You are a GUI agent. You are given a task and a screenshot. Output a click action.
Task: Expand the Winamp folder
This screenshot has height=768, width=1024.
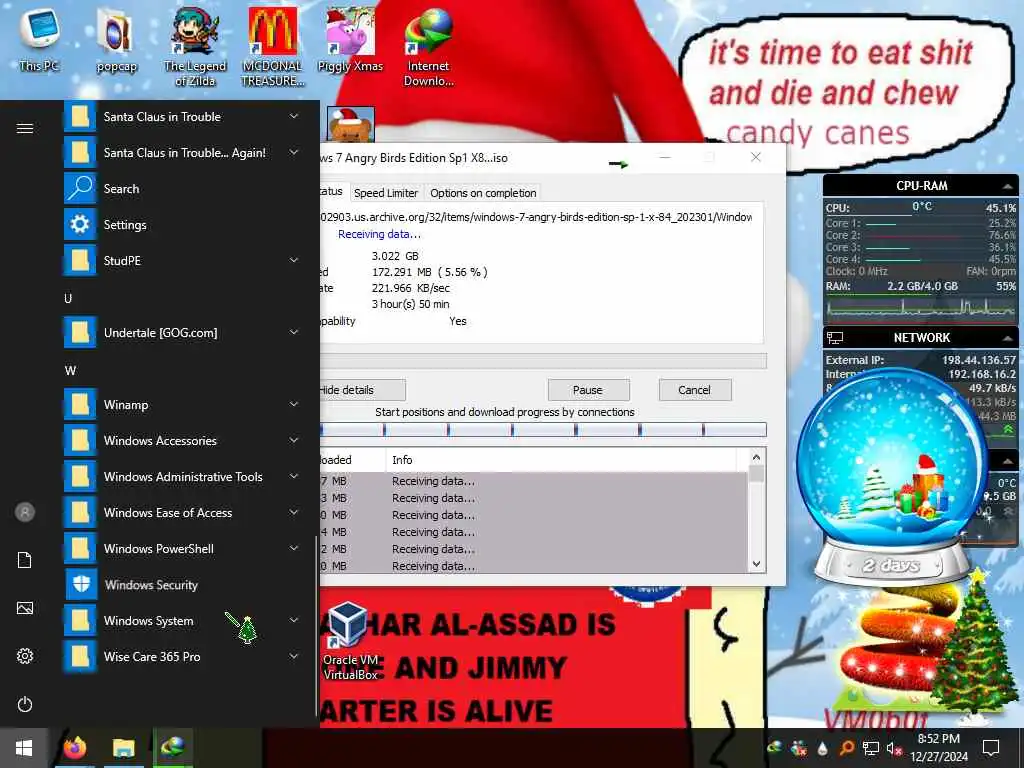(x=294, y=404)
